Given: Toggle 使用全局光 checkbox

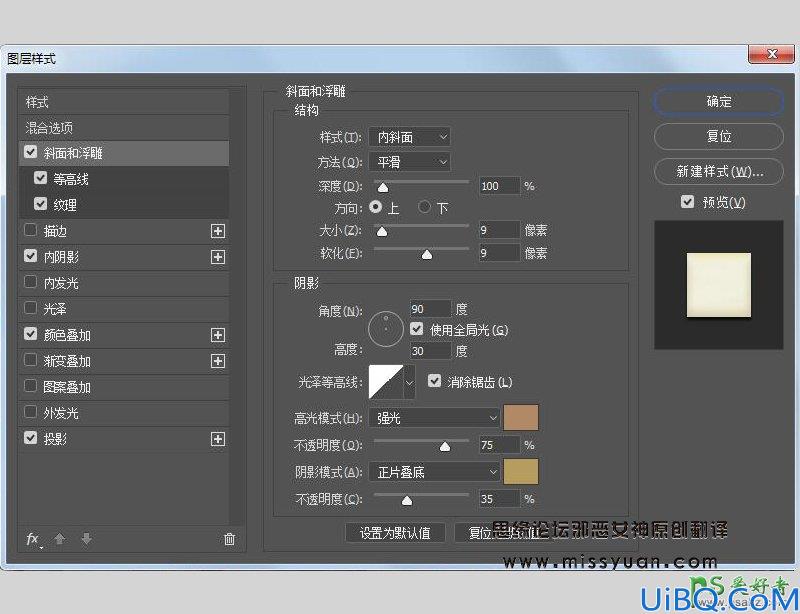Looking at the screenshot, I should pyautogui.click(x=417, y=329).
